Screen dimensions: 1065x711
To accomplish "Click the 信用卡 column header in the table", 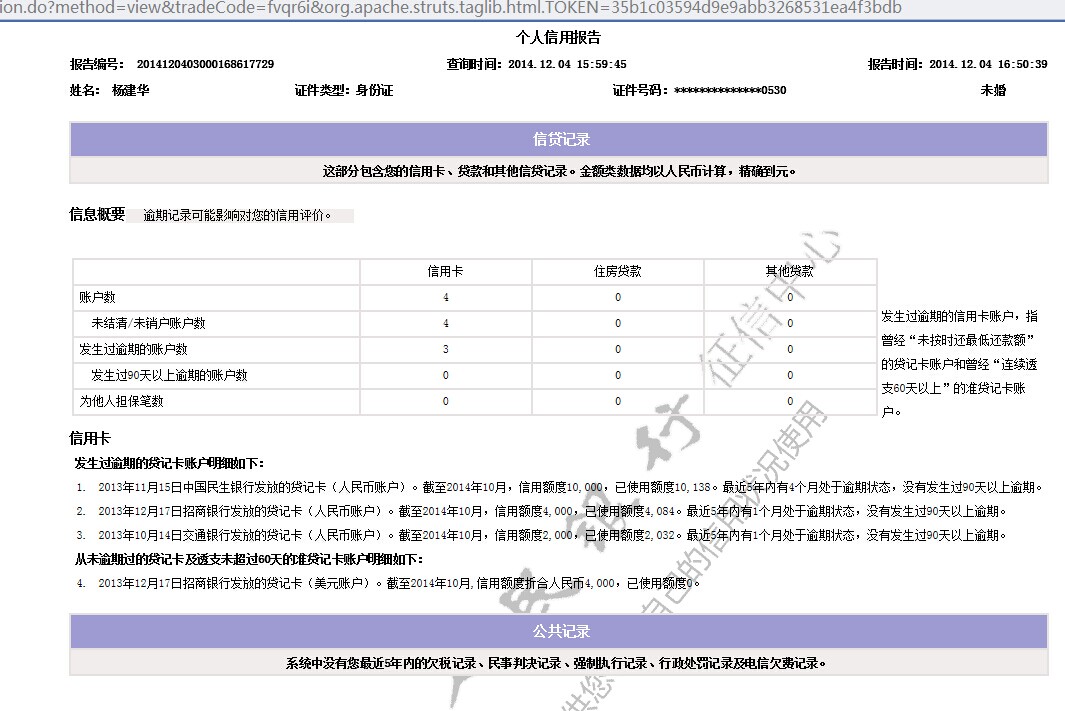I will tap(445, 271).
